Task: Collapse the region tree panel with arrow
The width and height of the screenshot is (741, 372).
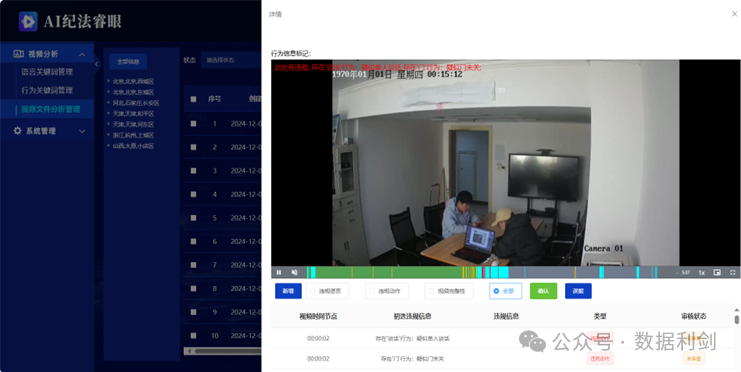Action: 97,64
